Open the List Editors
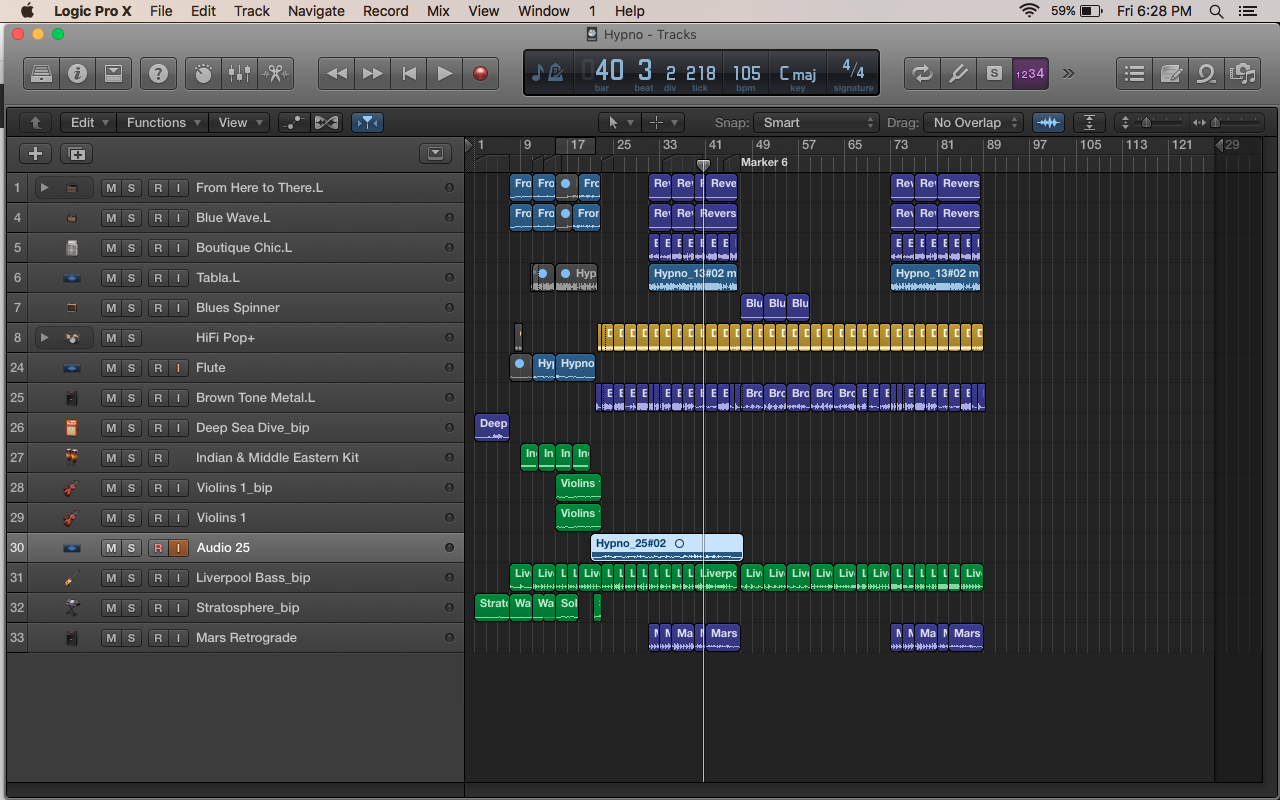 (x=1134, y=73)
